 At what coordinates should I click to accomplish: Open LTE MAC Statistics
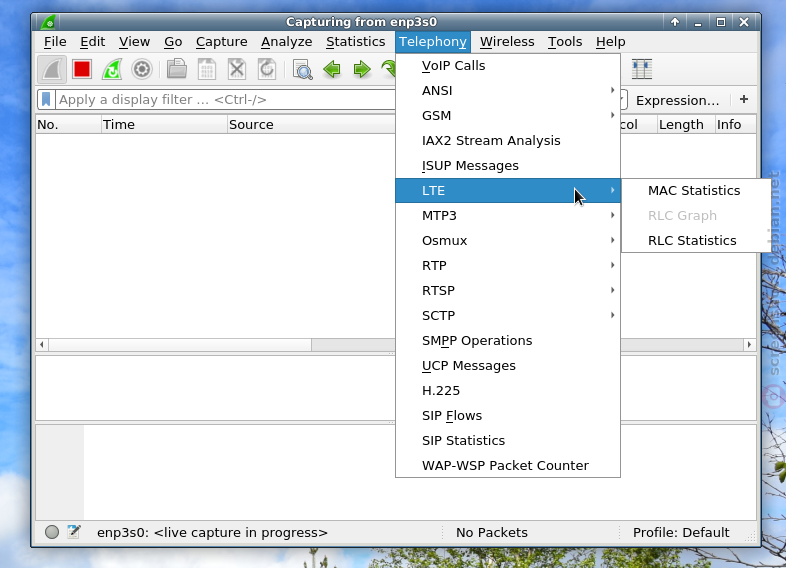click(x=696, y=191)
